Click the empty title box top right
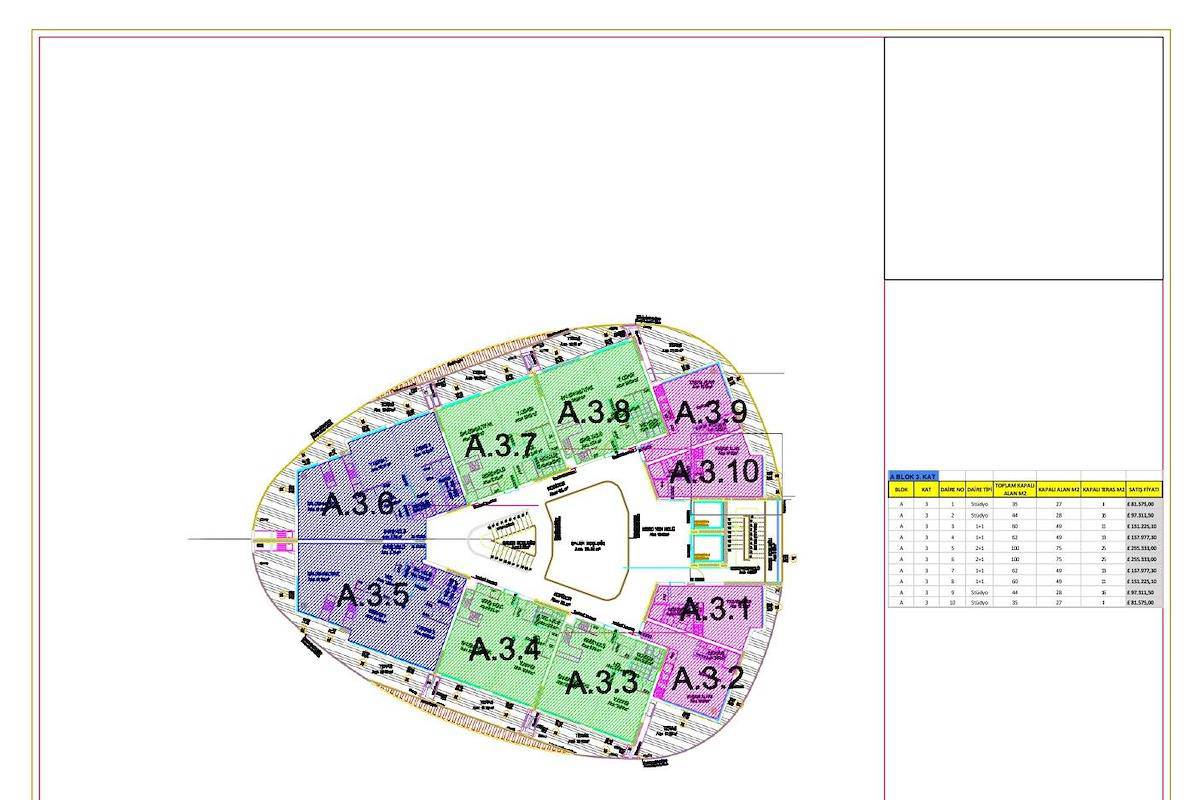This screenshot has height=800, width=1200. pos(1023,158)
